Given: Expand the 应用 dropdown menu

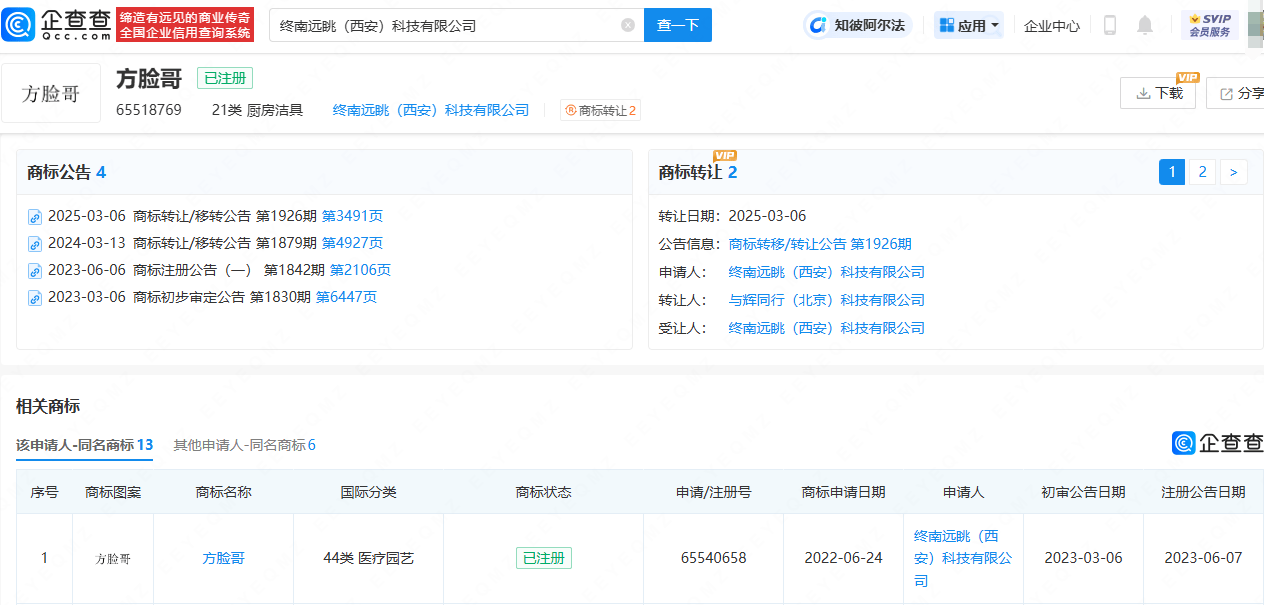Looking at the screenshot, I should [969, 25].
